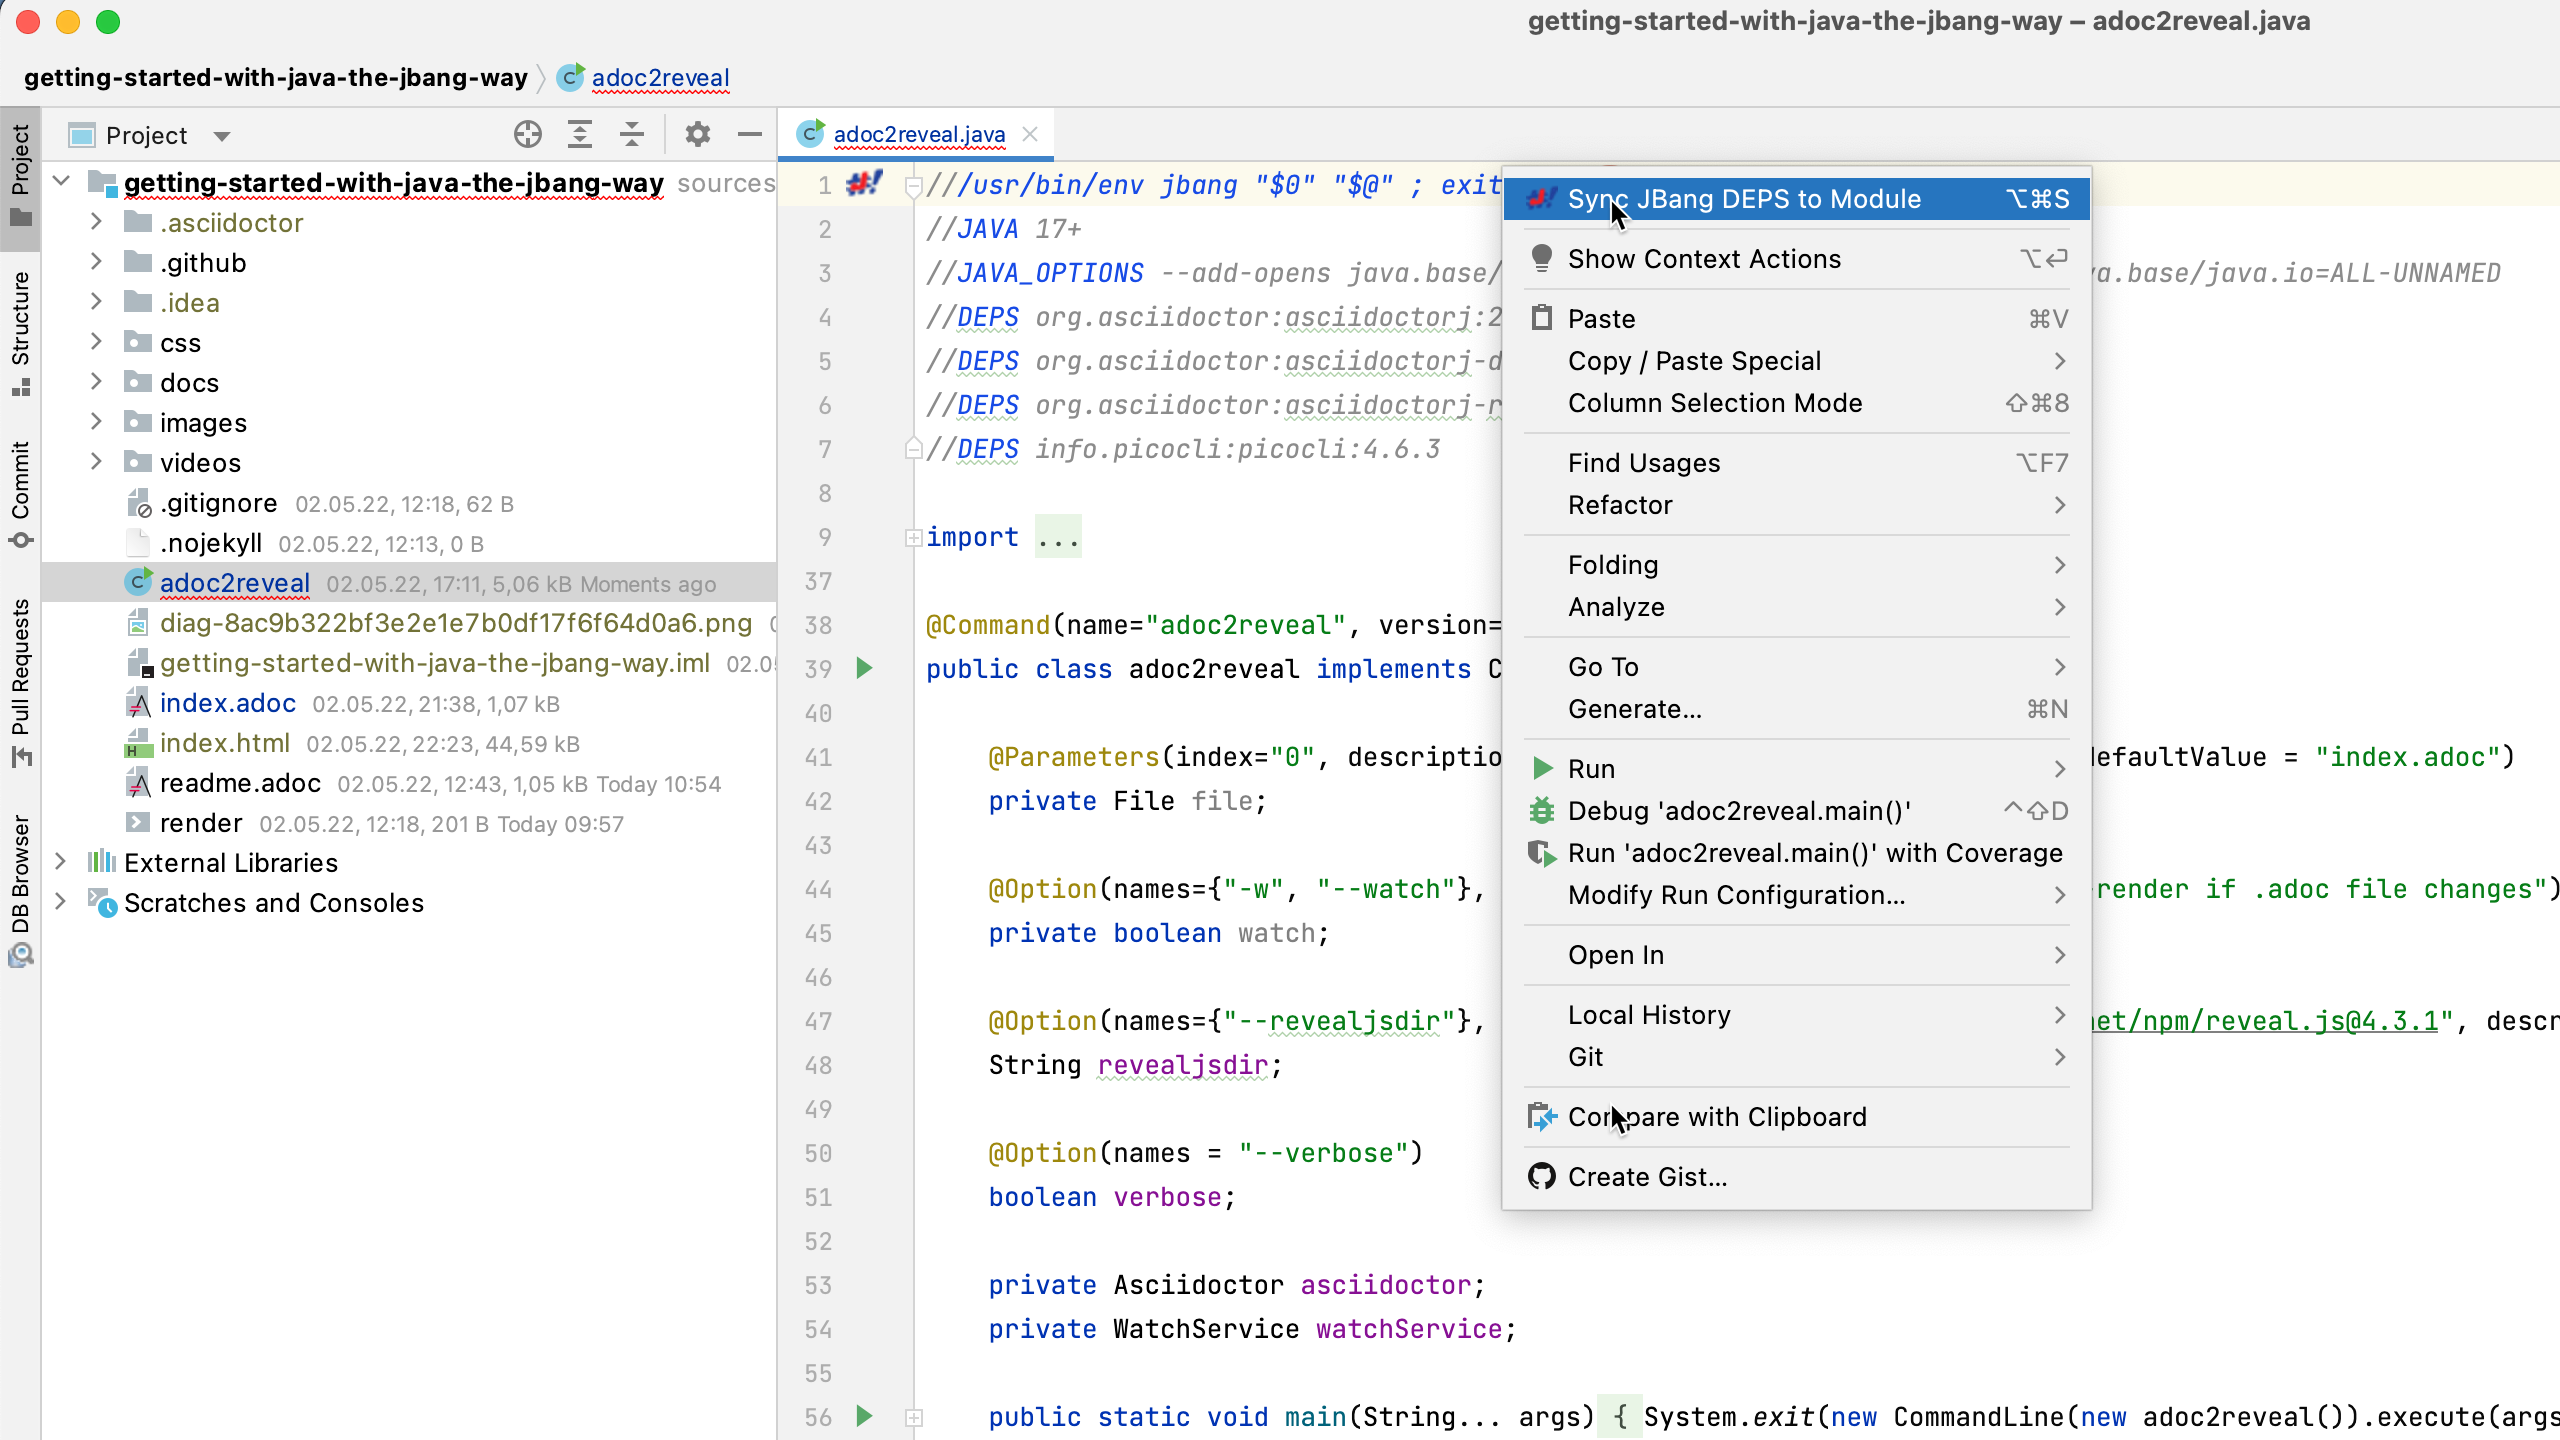This screenshot has width=2560, height=1440.
Task: Open Copy / Paste Special submenu
Action: point(1797,361)
